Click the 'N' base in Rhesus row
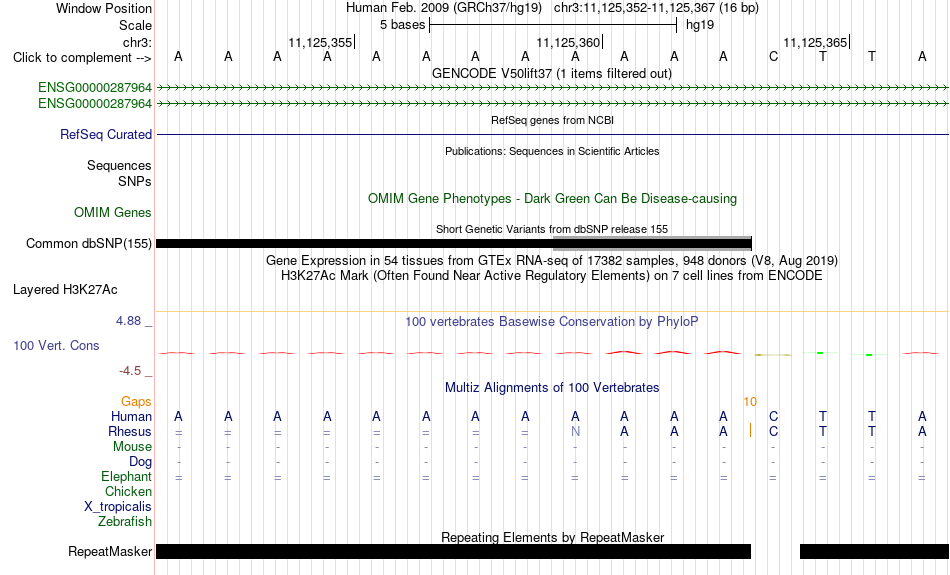 575,431
